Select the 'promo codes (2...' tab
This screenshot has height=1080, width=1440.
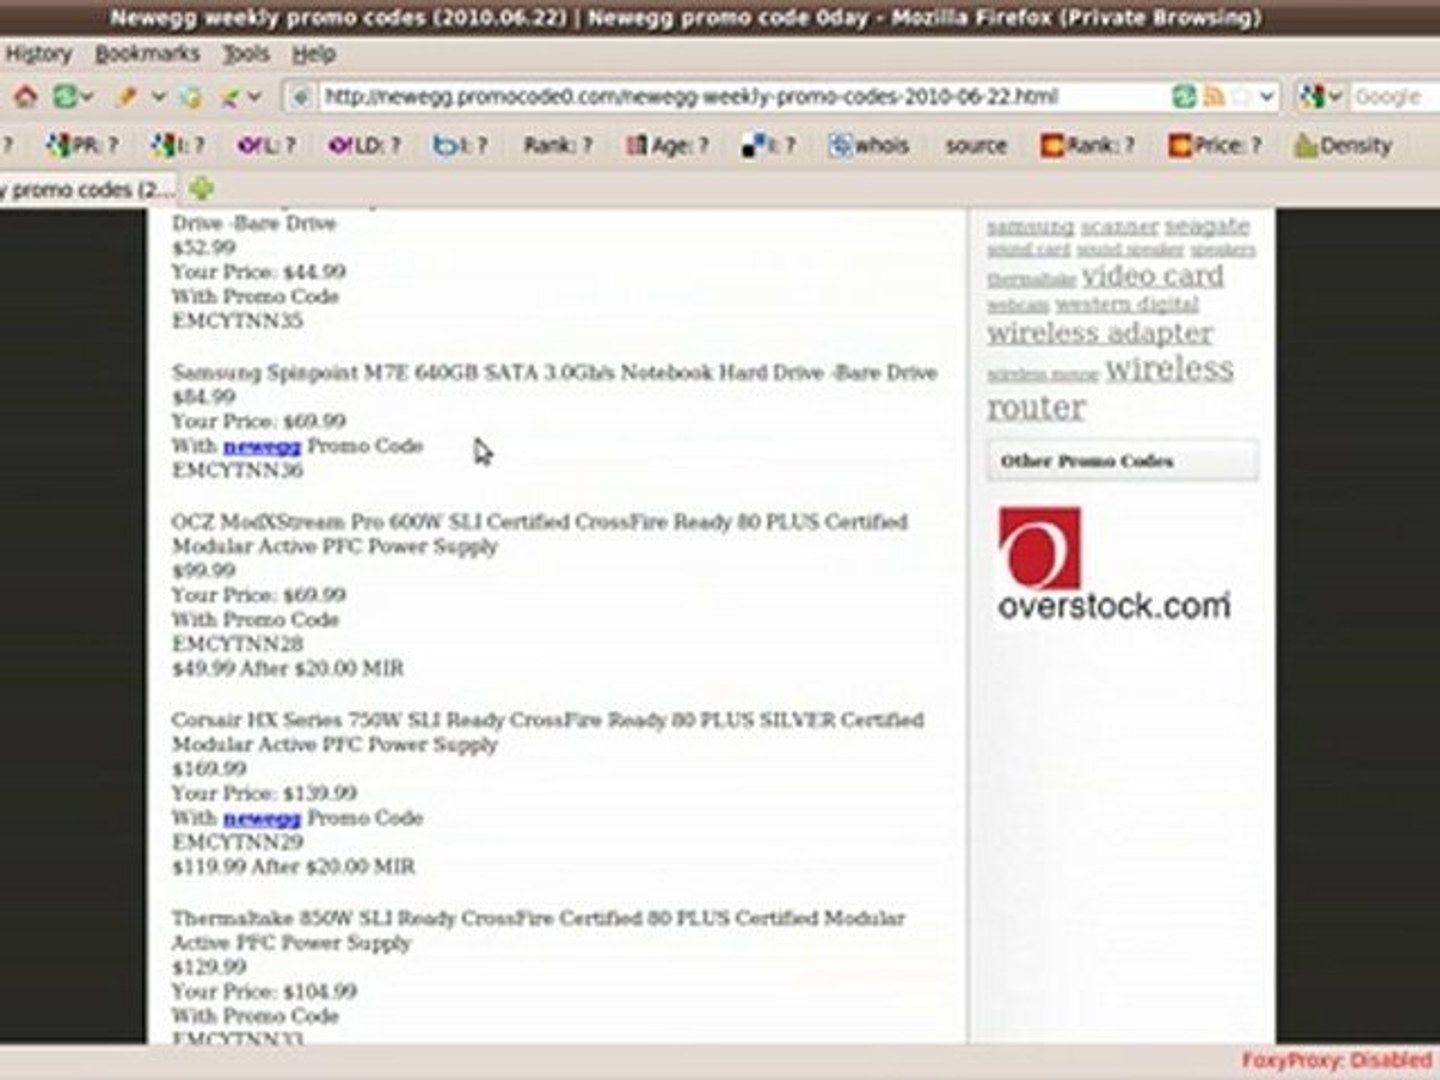pyautogui.click(x=88, y=189)
